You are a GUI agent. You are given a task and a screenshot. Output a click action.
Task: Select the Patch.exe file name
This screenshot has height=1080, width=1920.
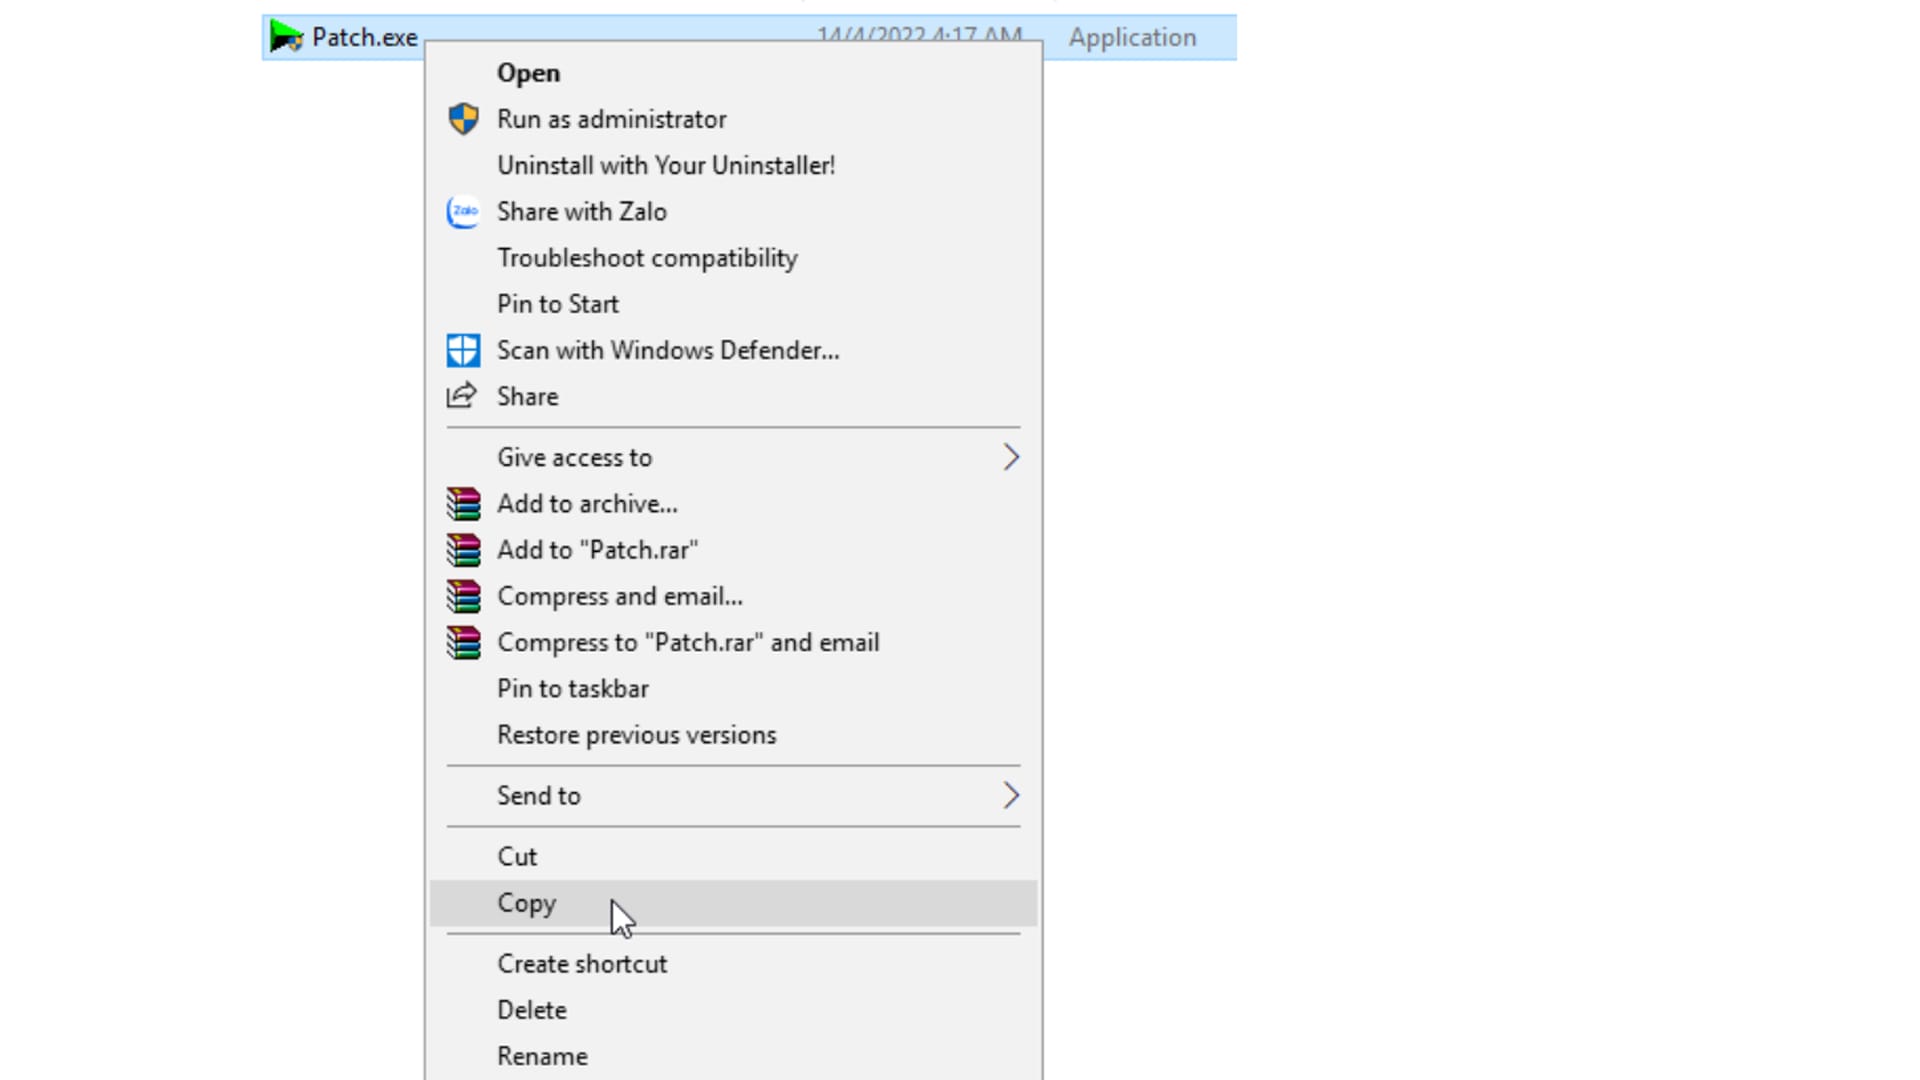(x=364, y=37)
